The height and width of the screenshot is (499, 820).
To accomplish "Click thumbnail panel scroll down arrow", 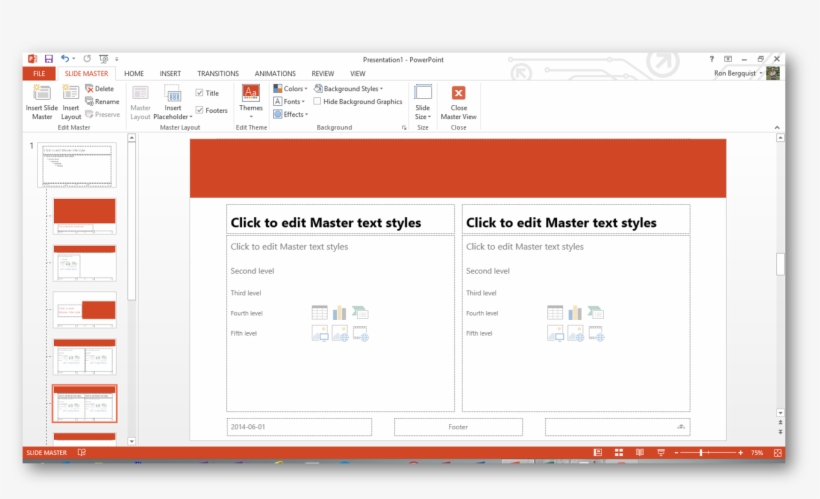I will [131, 441].
